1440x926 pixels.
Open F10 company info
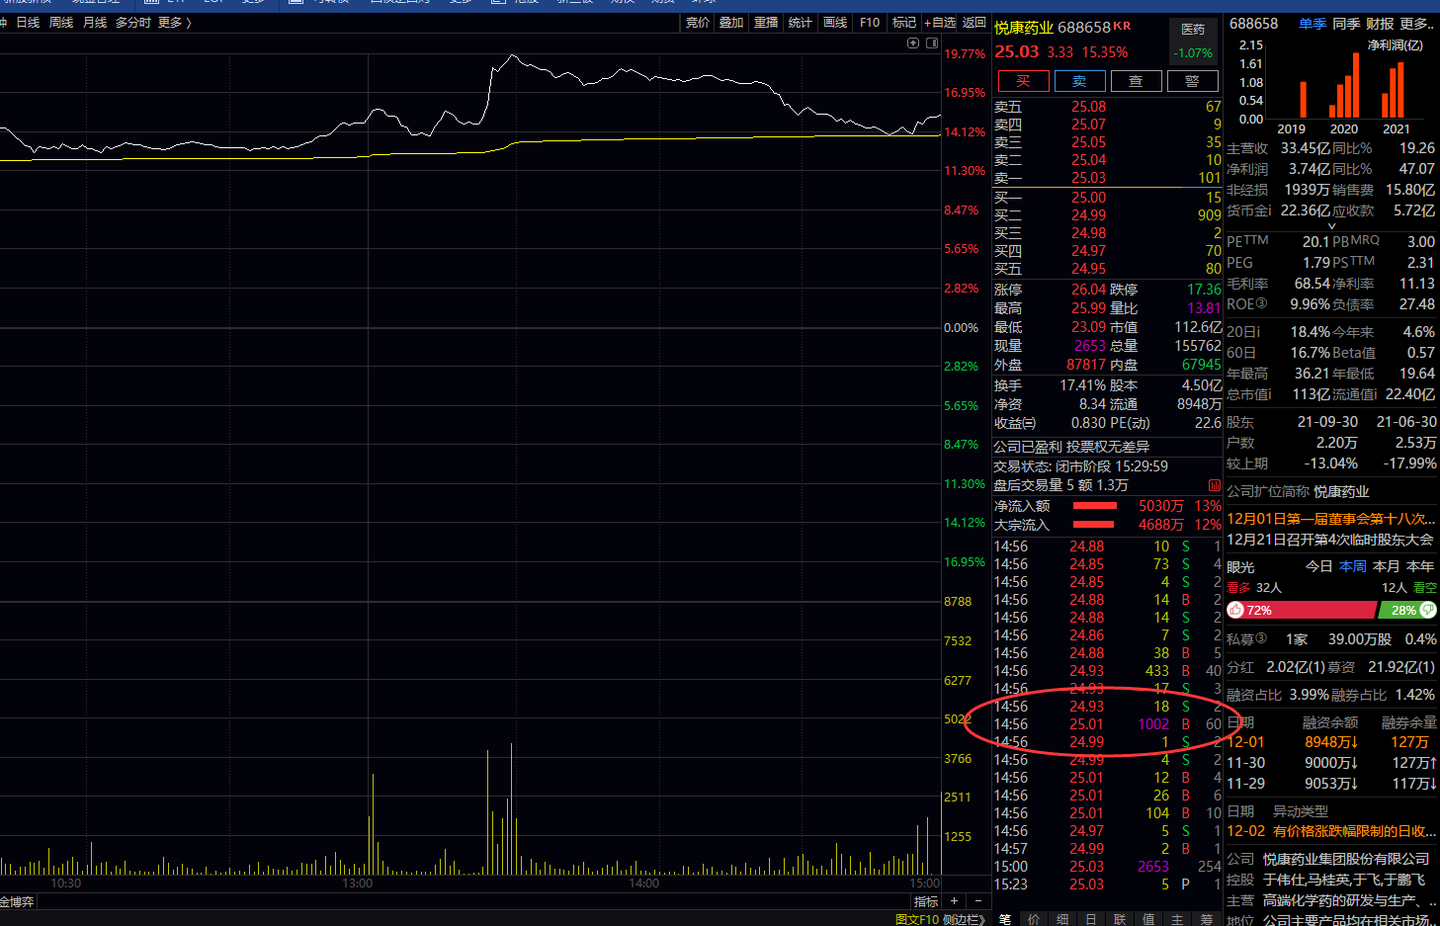pyautogui.click(x=870, y=22)
